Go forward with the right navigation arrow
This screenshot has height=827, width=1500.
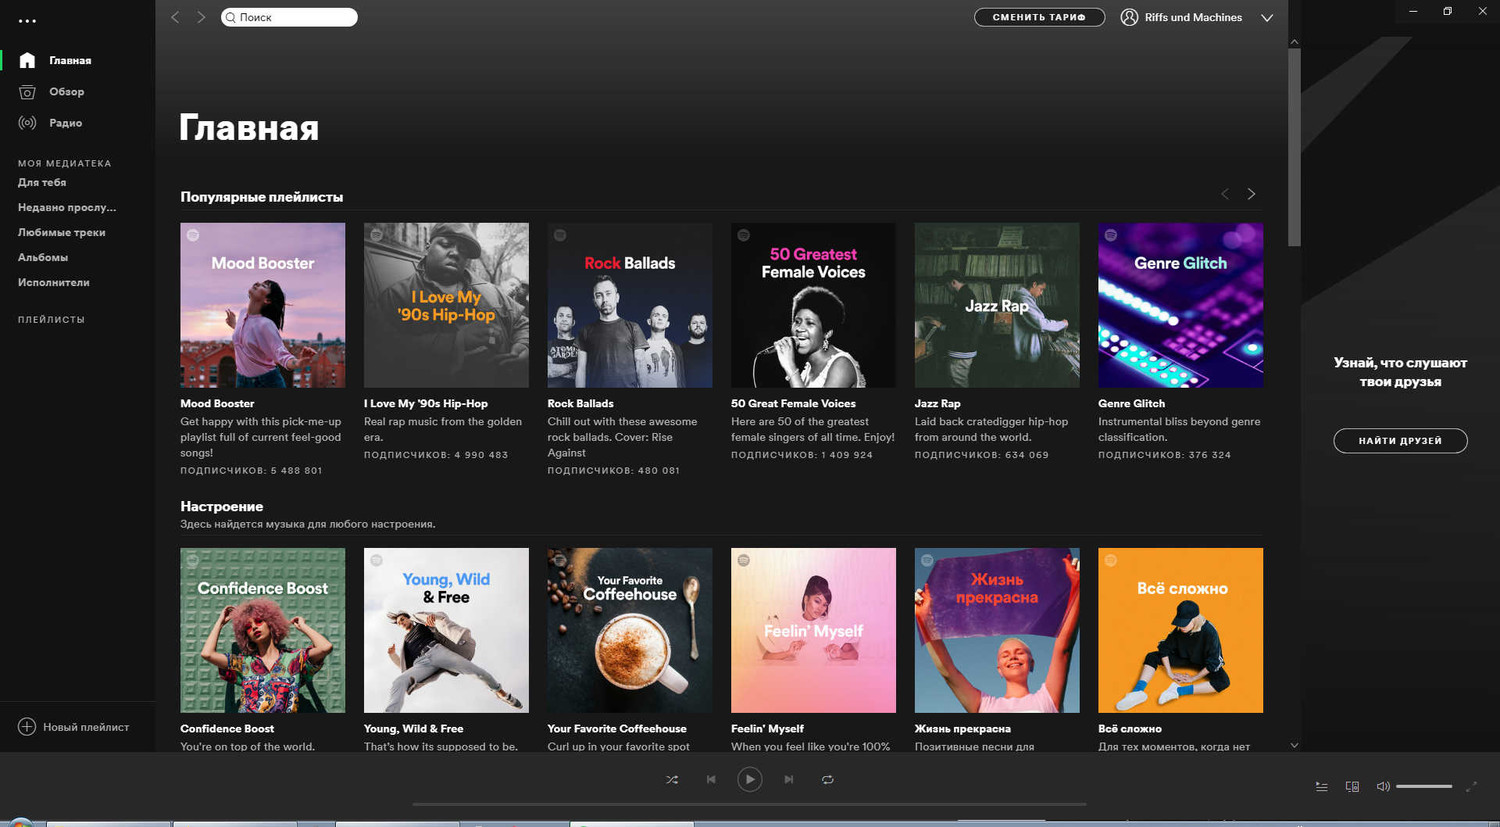(x=201, y=17)
